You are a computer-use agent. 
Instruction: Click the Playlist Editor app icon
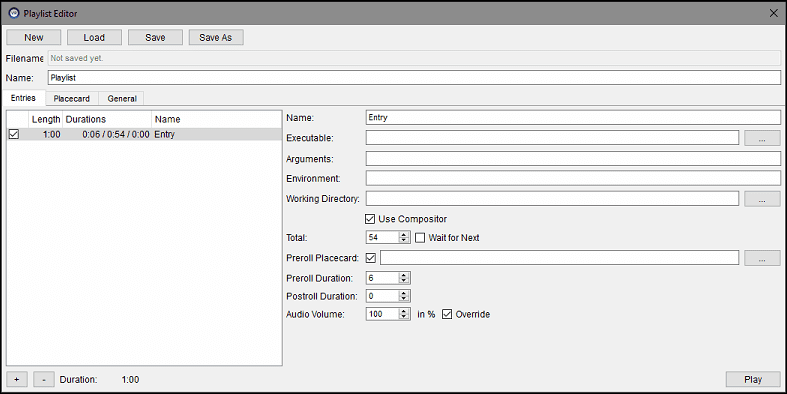(14, 13)
